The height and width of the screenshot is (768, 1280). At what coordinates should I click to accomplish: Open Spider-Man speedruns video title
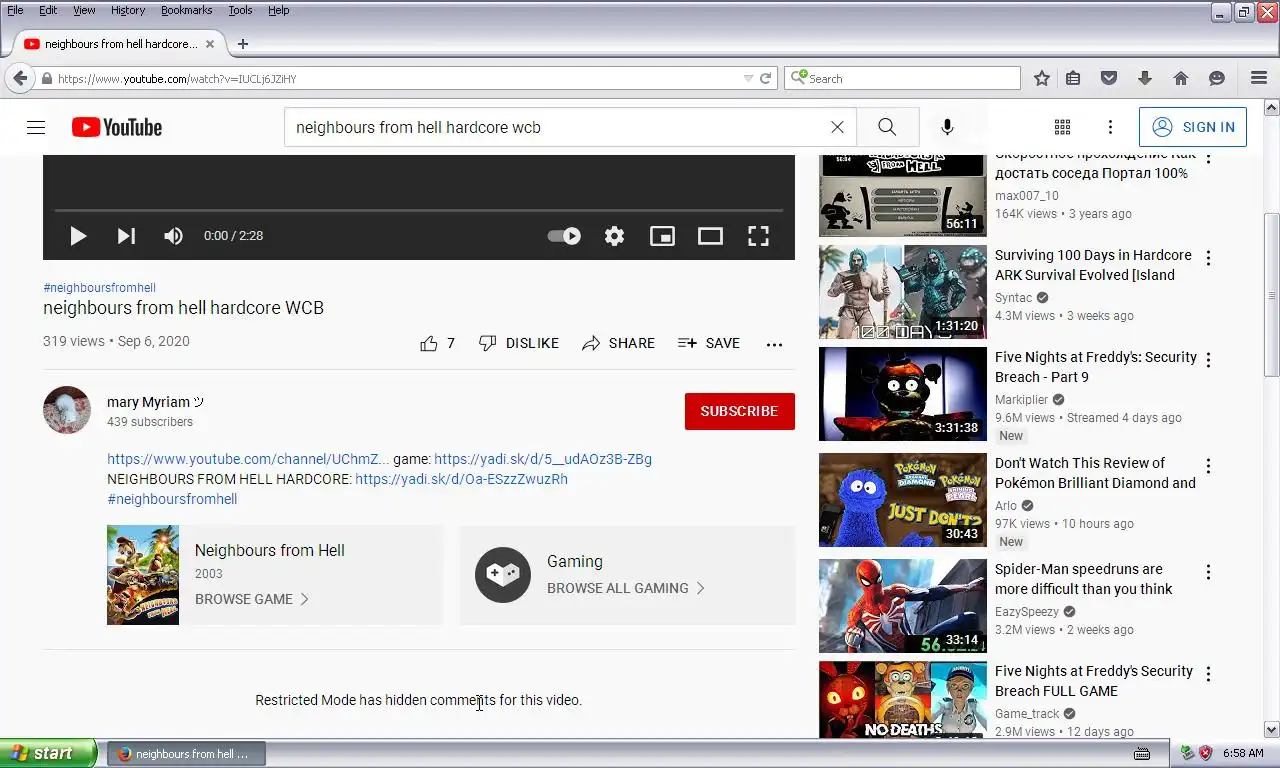tap(1083, 579)
